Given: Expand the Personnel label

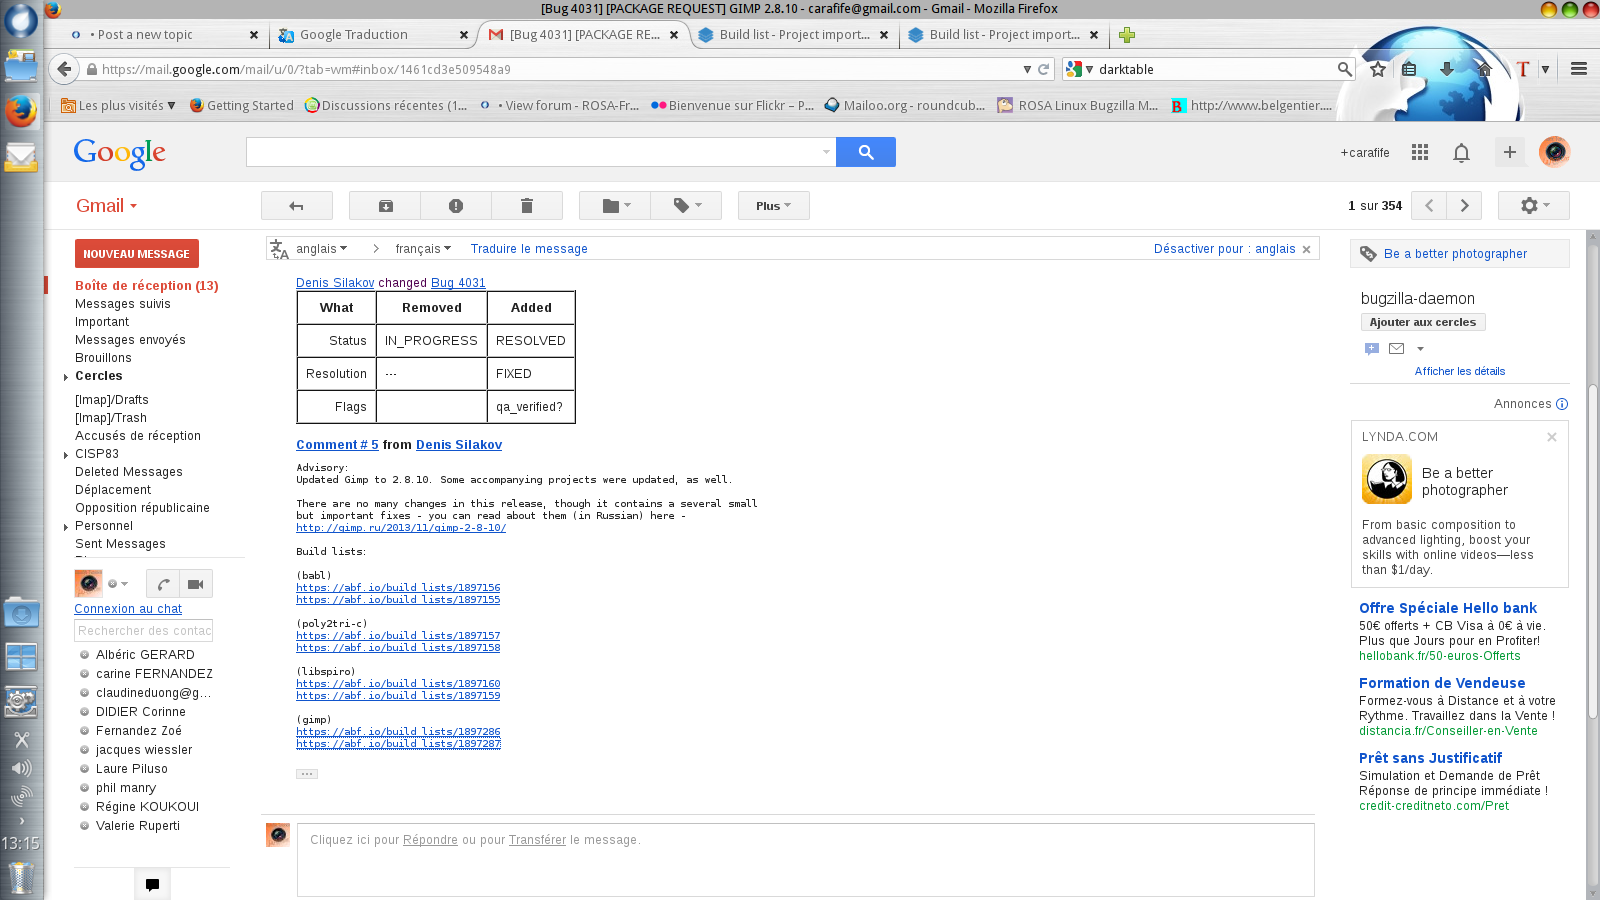Looking at the screenshot, I should [66, 527].
